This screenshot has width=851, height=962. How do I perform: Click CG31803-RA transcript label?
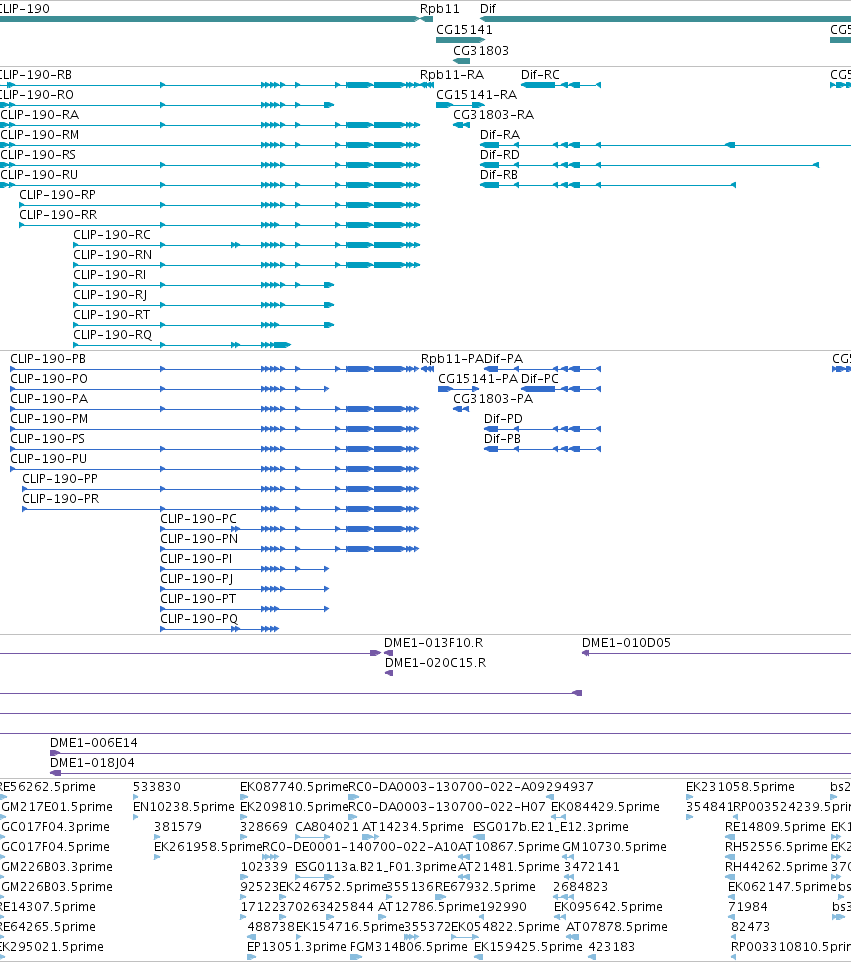494,115
